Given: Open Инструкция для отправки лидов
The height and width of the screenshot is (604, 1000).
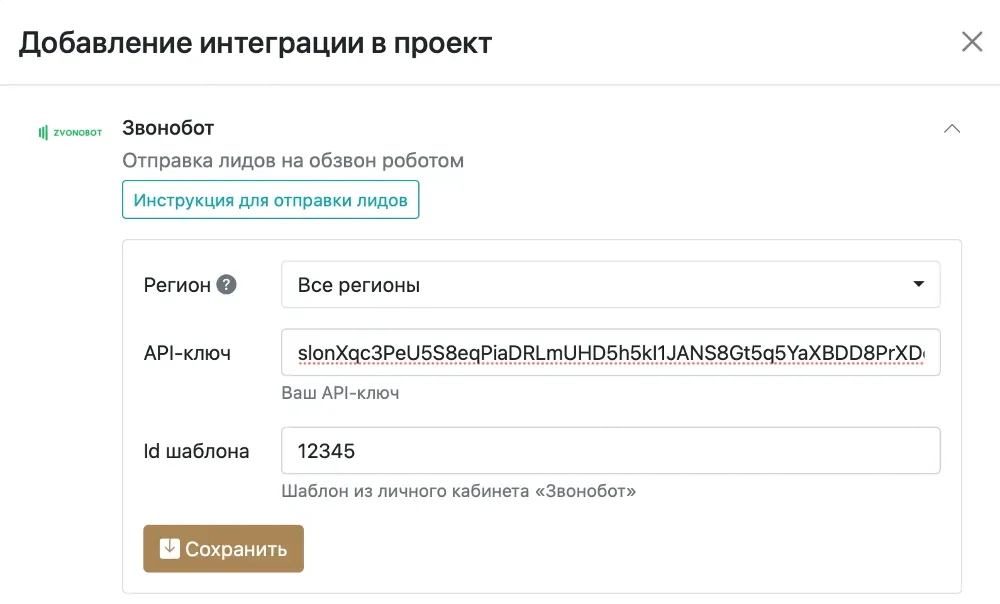Looking at the screenshot, I should (271, 200).
